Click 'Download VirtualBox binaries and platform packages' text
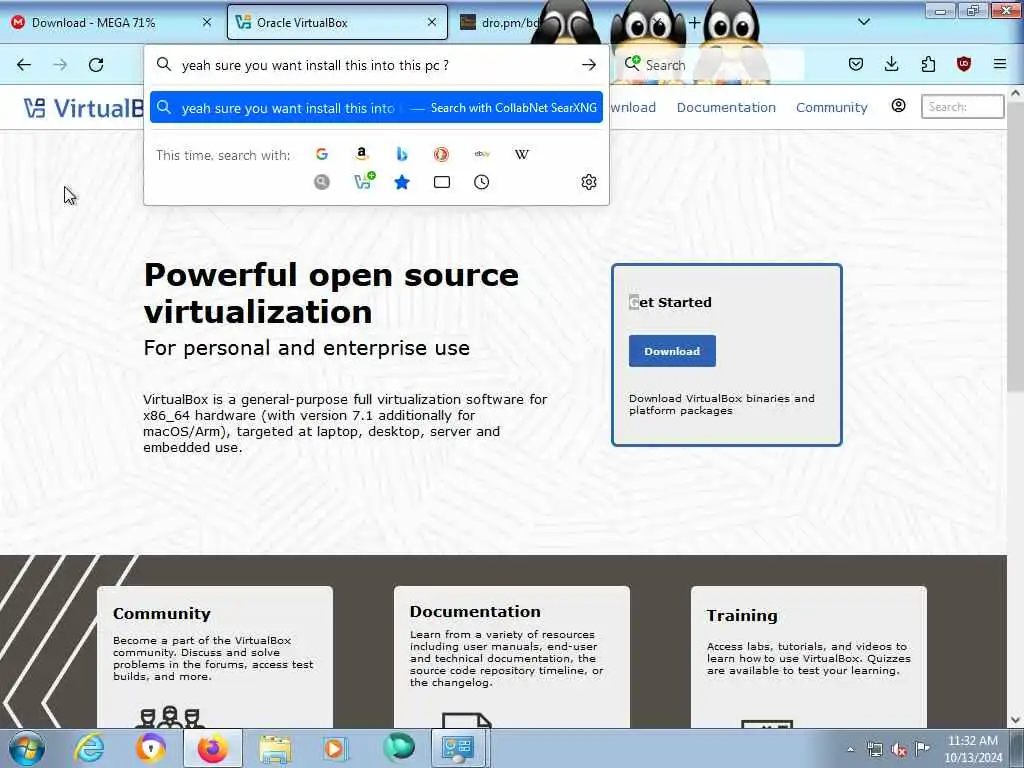1024x768 pixels. 722,404
